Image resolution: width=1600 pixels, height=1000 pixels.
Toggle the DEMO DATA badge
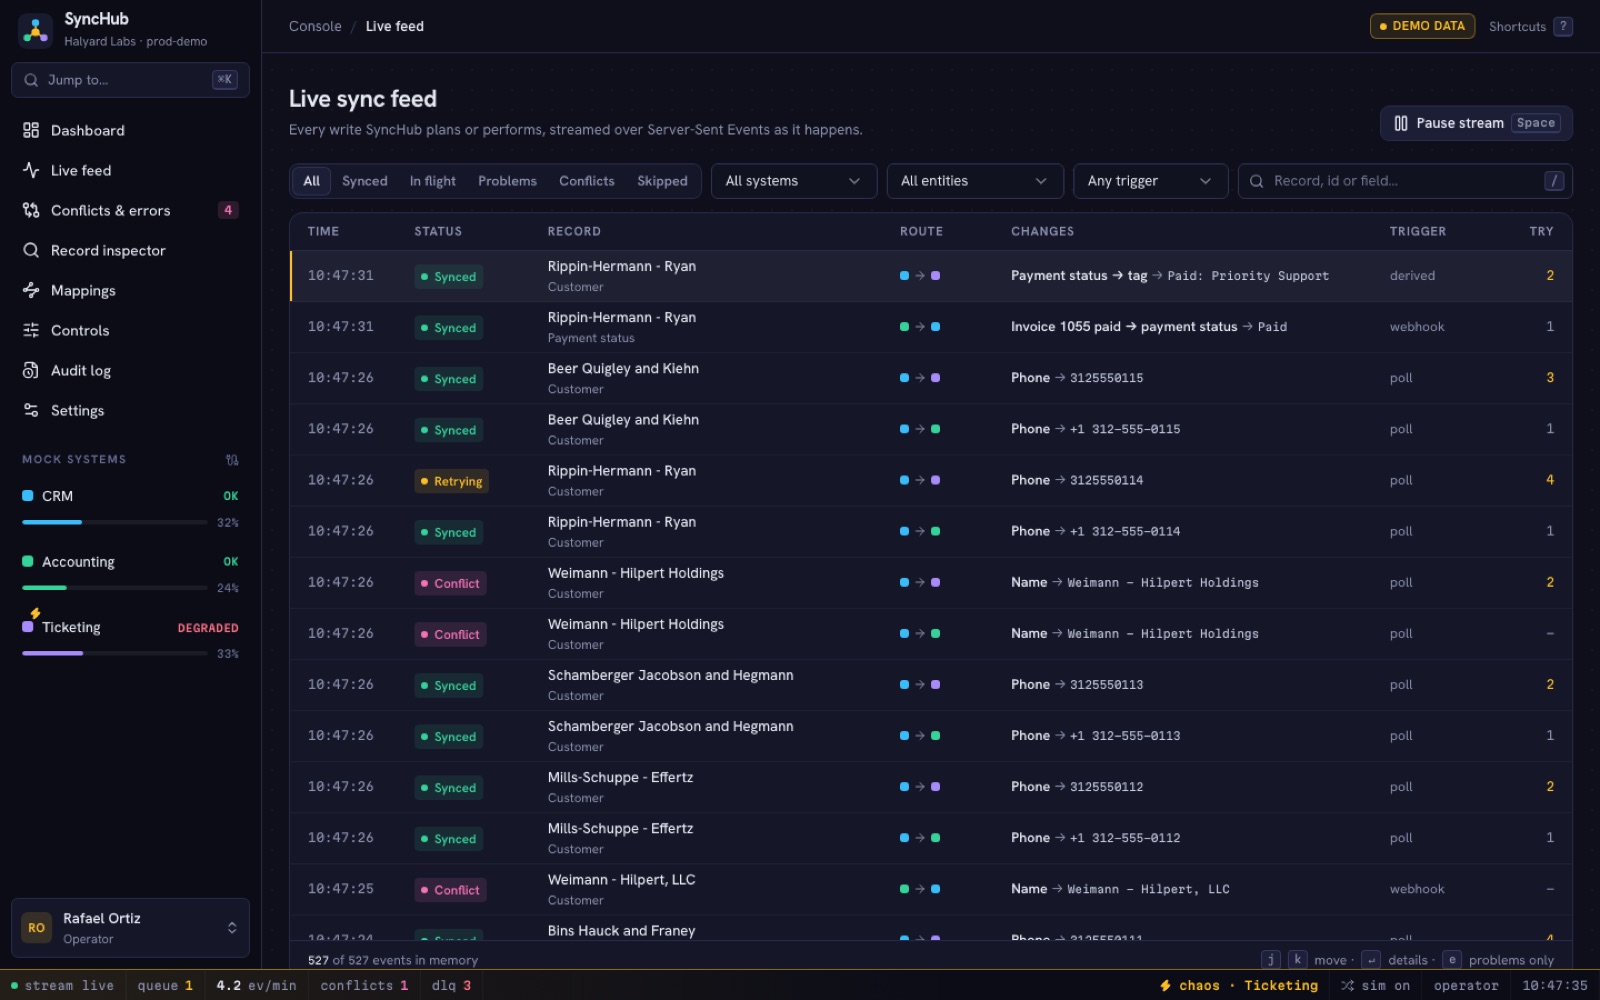click(x=1422, y=26)
